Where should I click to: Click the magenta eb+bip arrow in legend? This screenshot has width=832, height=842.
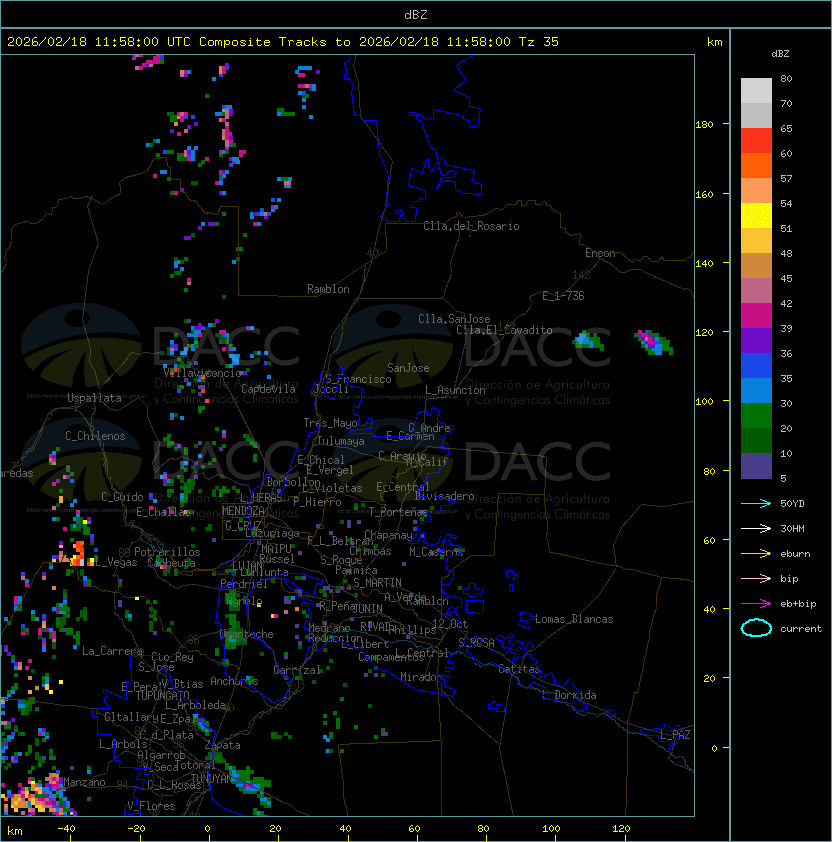tap(756, 604)
